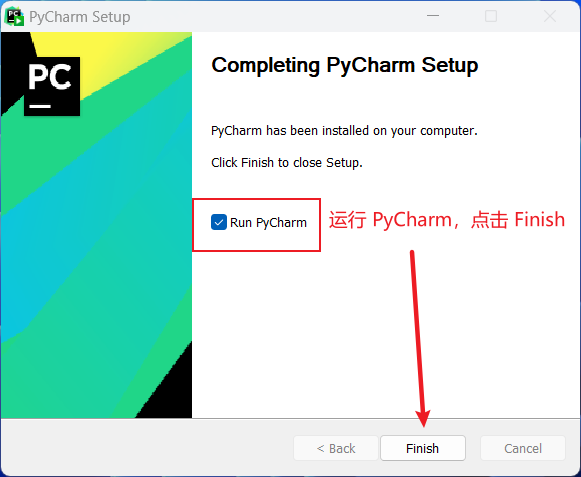Close the setup window with the X icon
Screen dimensions: 581x477
(550, 16)
